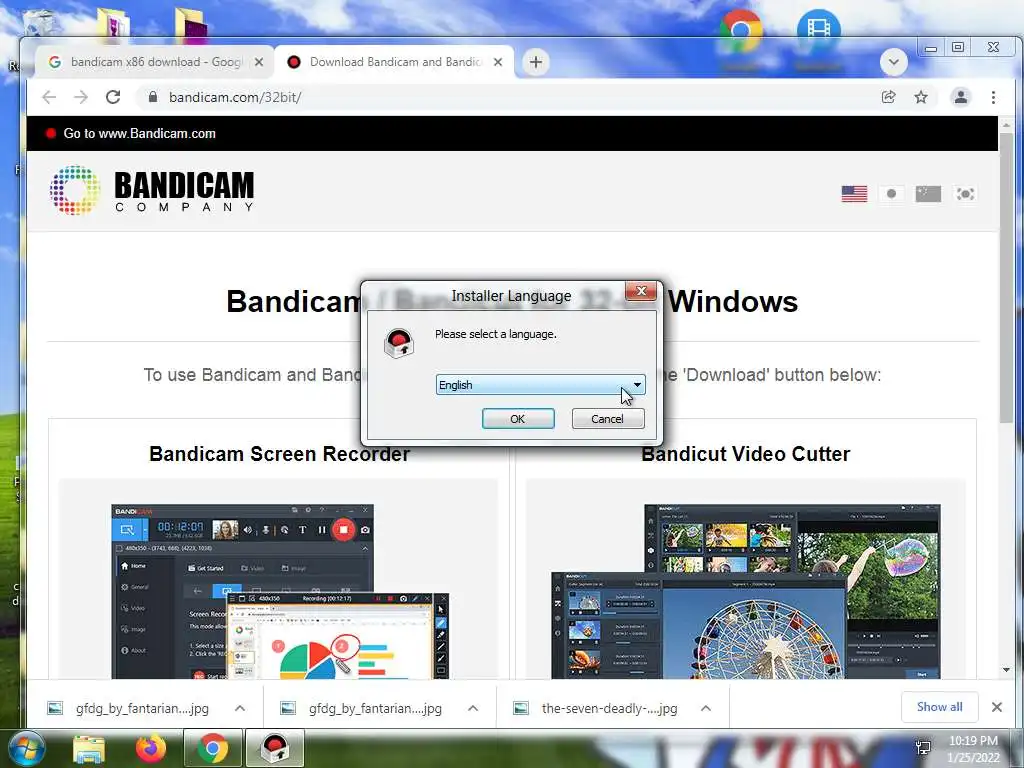Launch Firefox from the taskbar

151,748
